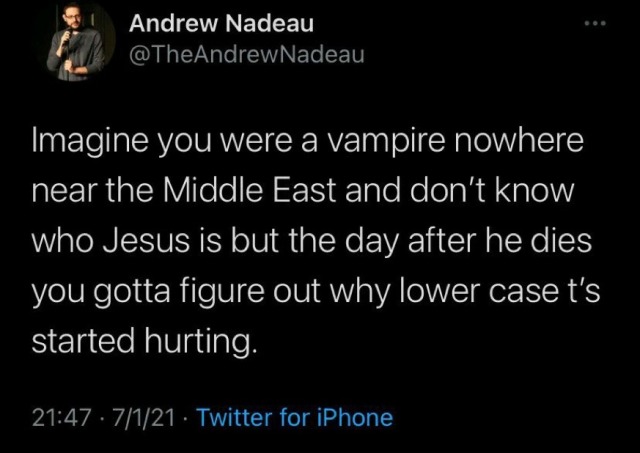
Task: Click the words "figure out" in the tweet
Action: 251,293
